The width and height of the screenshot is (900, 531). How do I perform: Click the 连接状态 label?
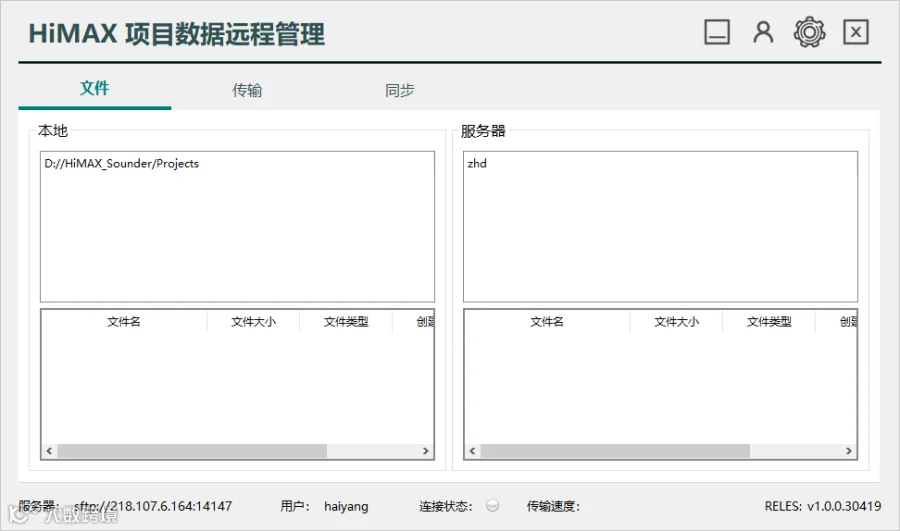445,506
